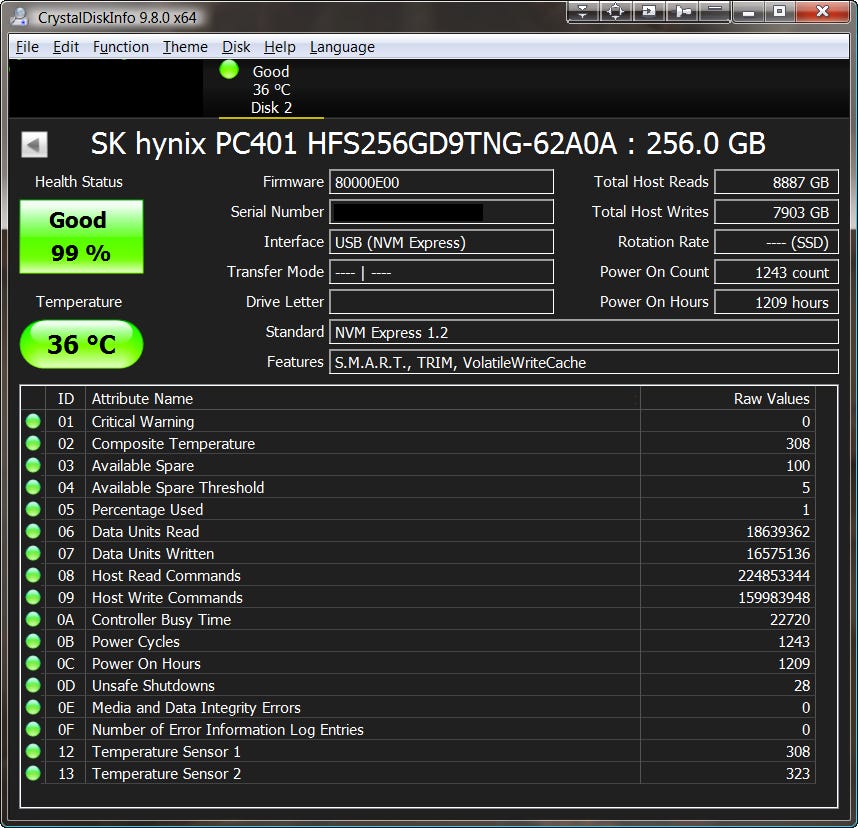Click the down-arrow funnel icon in title bar
The width and height of the screenshot is (858, 828).
coord(583,12)
